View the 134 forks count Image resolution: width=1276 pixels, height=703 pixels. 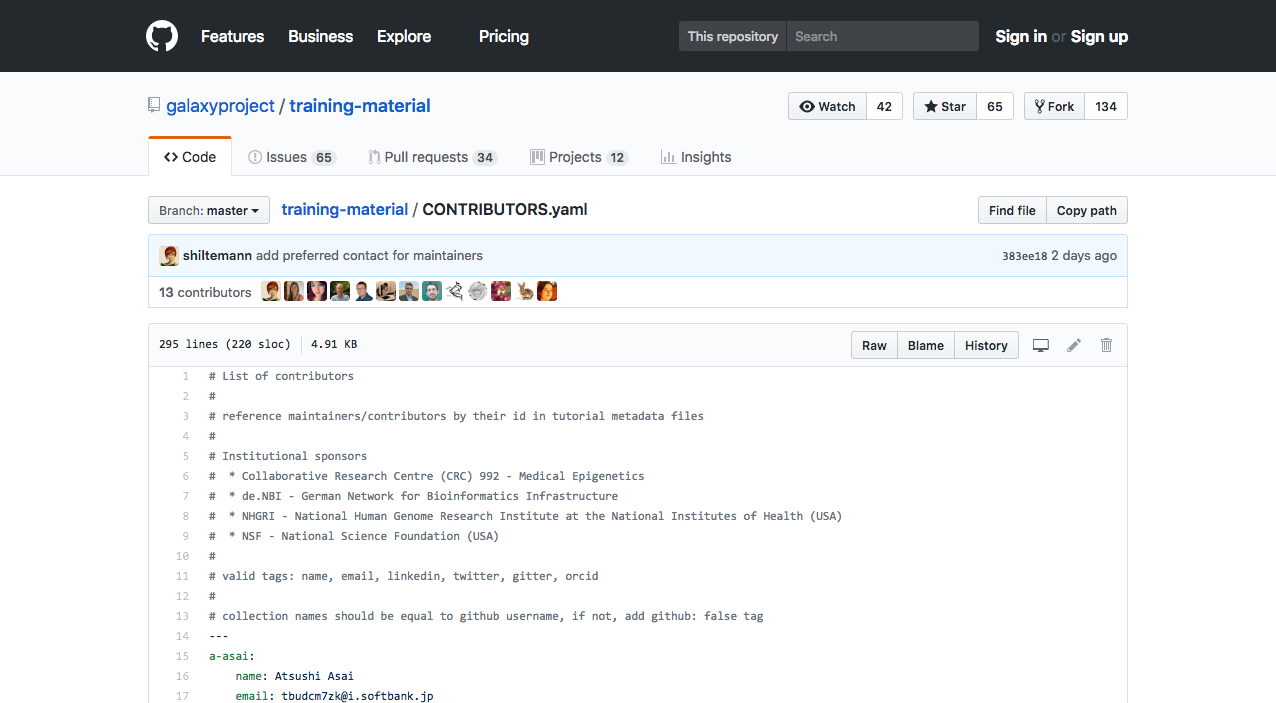tap(1106, 106)
